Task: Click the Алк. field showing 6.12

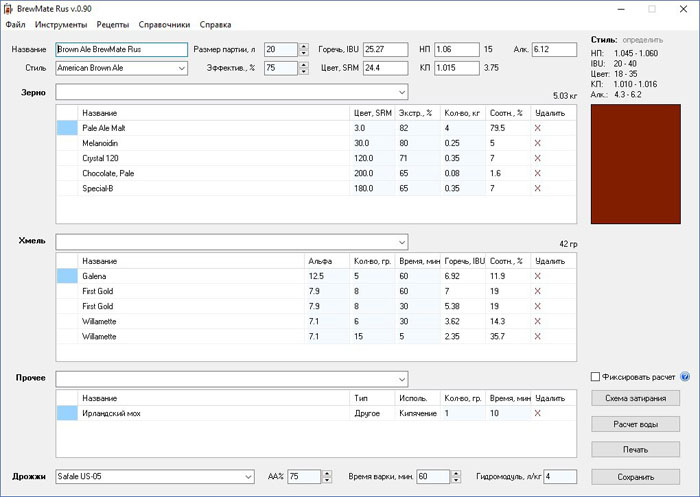Action: click(554, 50)
